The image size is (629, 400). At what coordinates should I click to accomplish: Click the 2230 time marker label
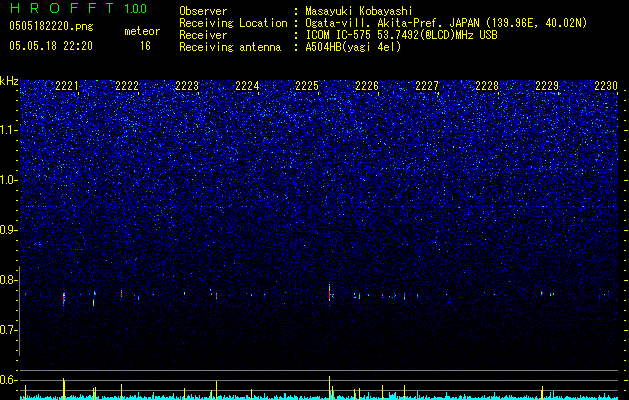[x=606, y=86]
